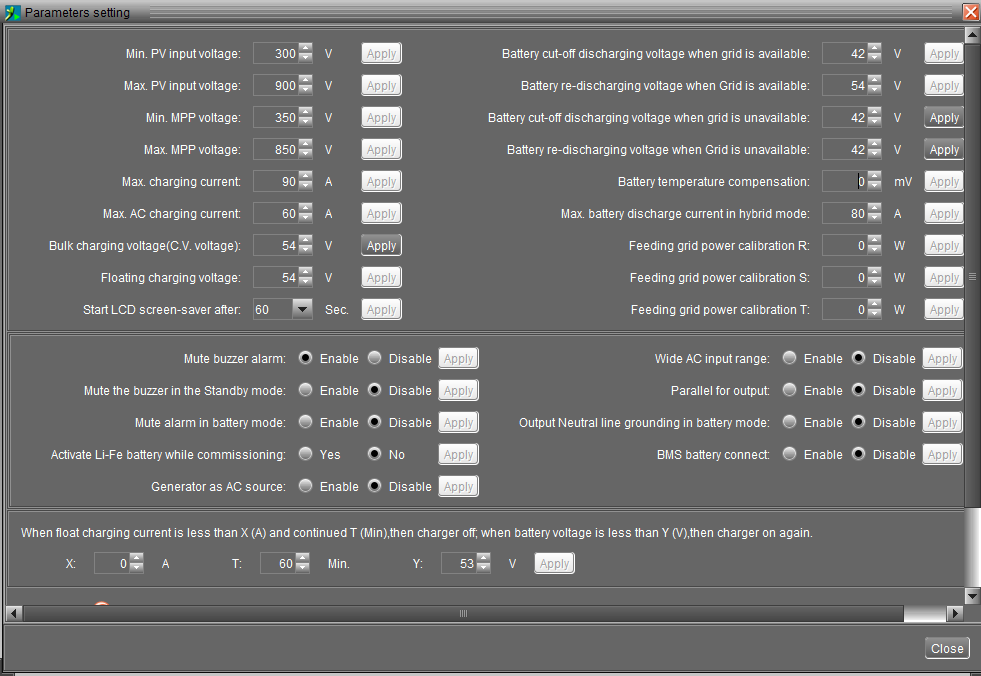This screenshot has height=676, width=981.
Task: Apply battery re-discharging voltage when grid unavailable
Action: (x=944, y=150)
